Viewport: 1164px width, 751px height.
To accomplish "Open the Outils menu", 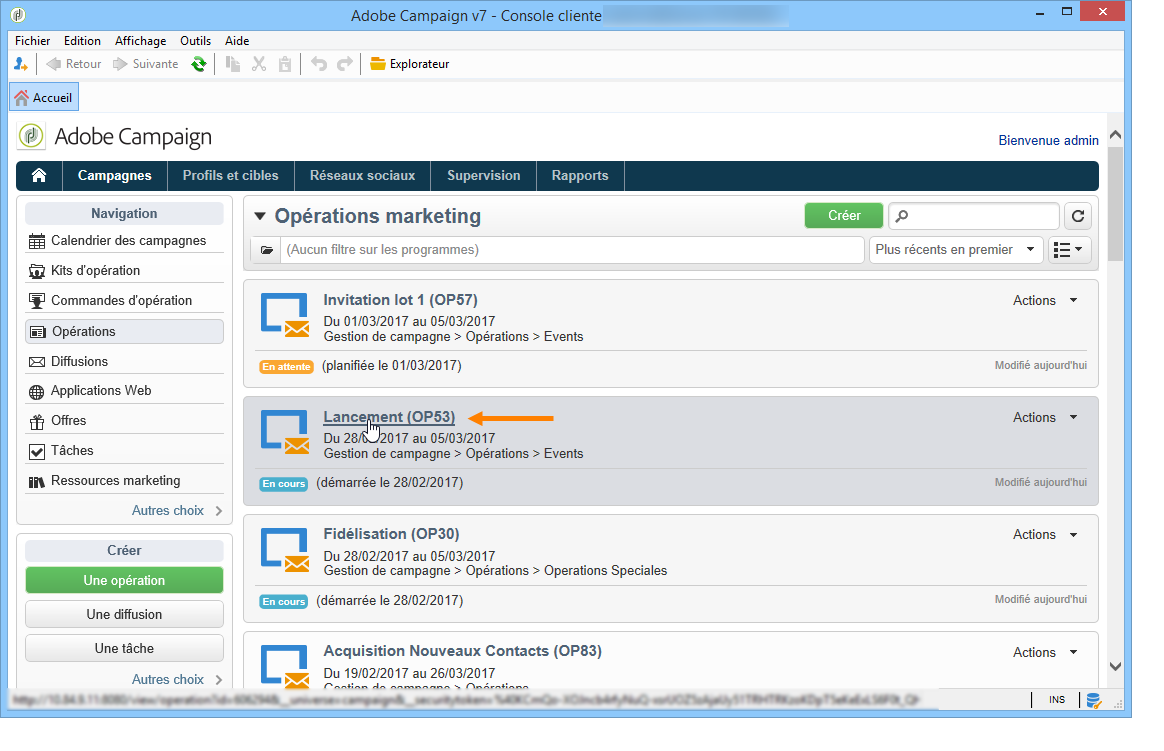I will click(x=195, y=41).
